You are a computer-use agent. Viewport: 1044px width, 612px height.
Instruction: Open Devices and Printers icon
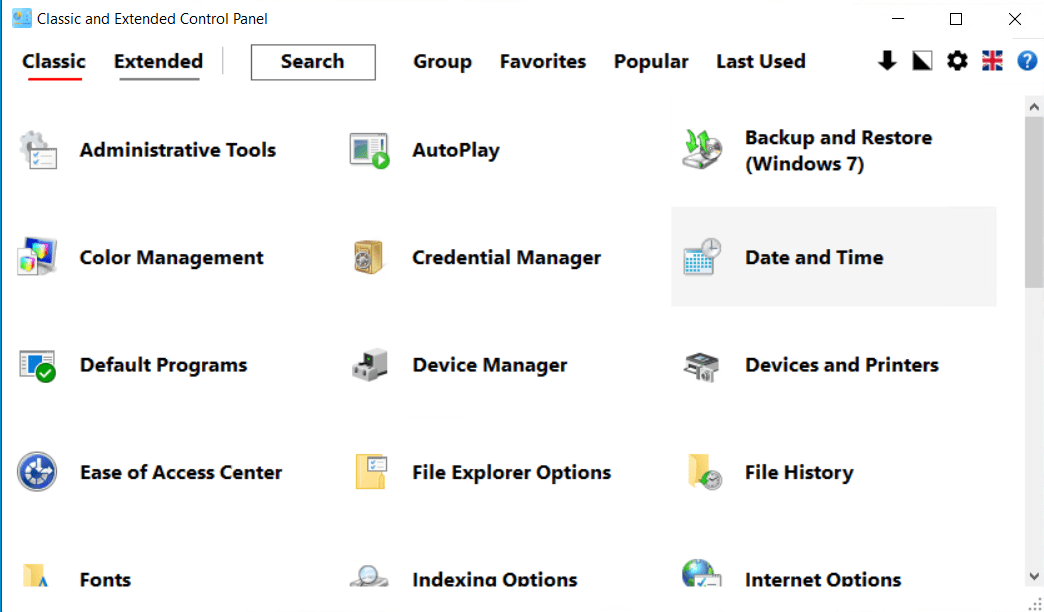tap(703, 366)
